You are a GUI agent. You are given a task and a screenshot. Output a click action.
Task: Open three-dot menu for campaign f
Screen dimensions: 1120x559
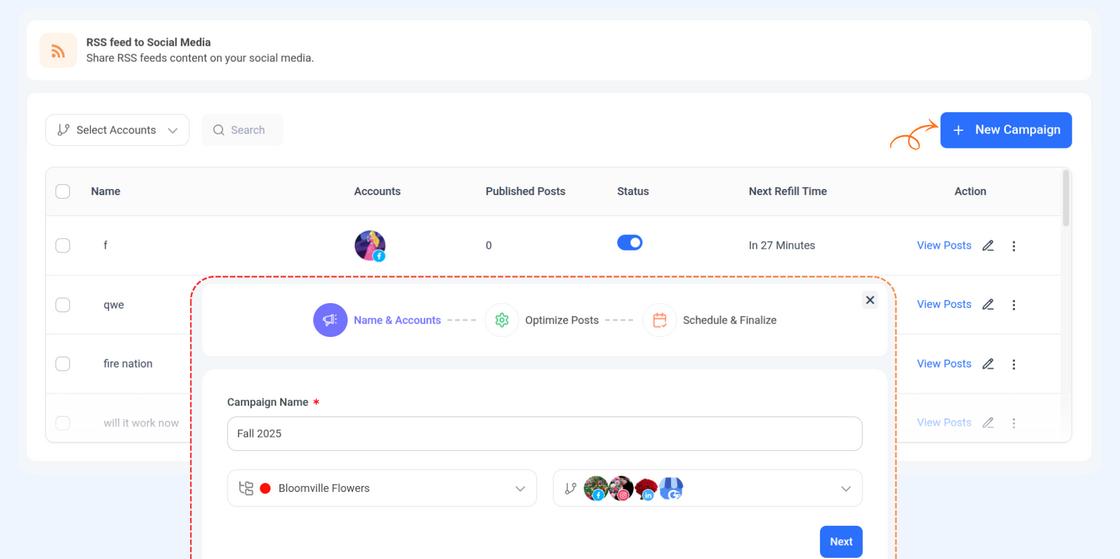tap(1013, 246)
